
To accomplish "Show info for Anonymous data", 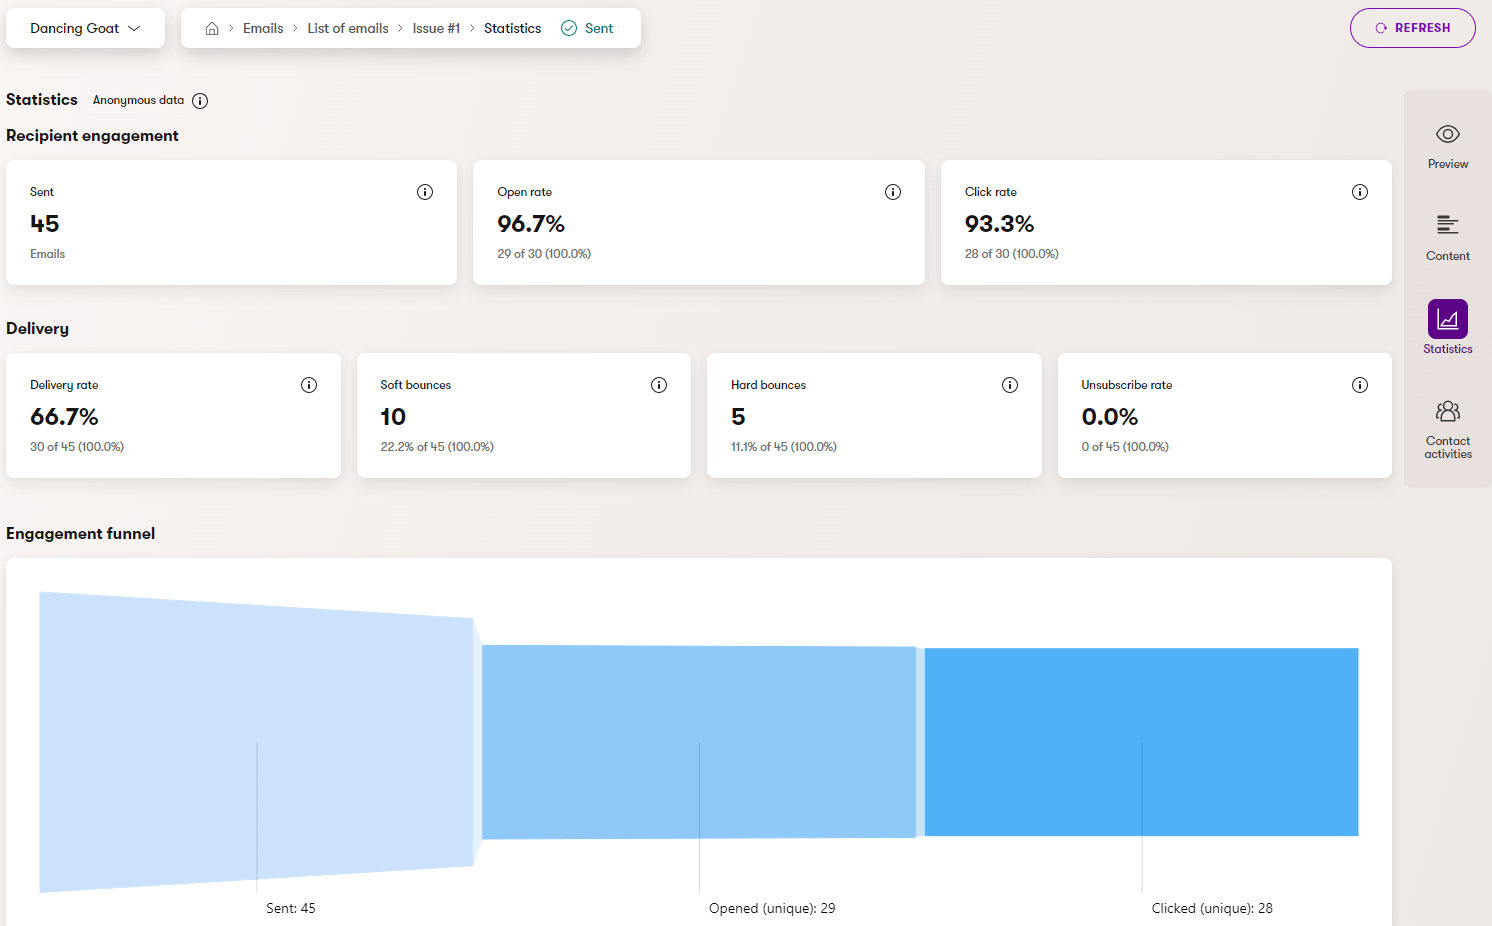I will pyautogui.click(x=200, y=101).
